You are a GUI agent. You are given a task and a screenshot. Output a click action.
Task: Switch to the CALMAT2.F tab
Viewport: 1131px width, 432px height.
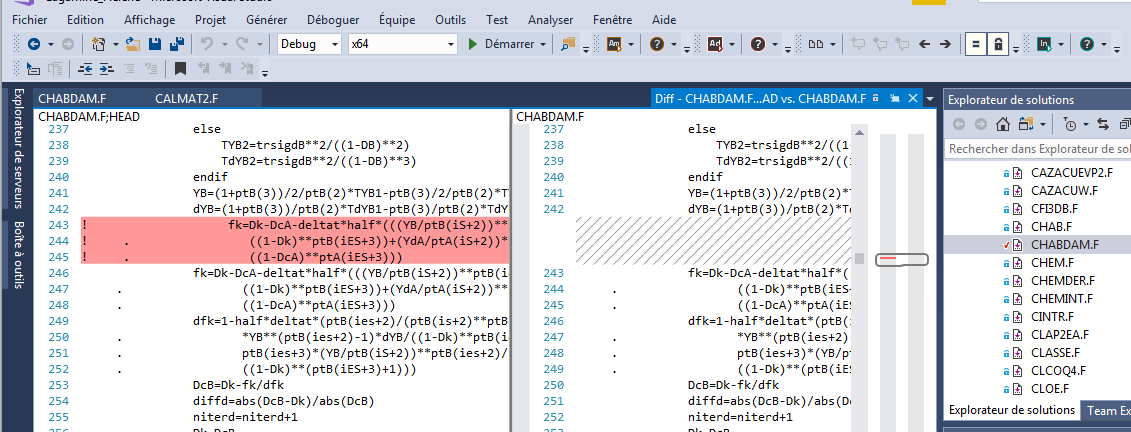[186, 99]
